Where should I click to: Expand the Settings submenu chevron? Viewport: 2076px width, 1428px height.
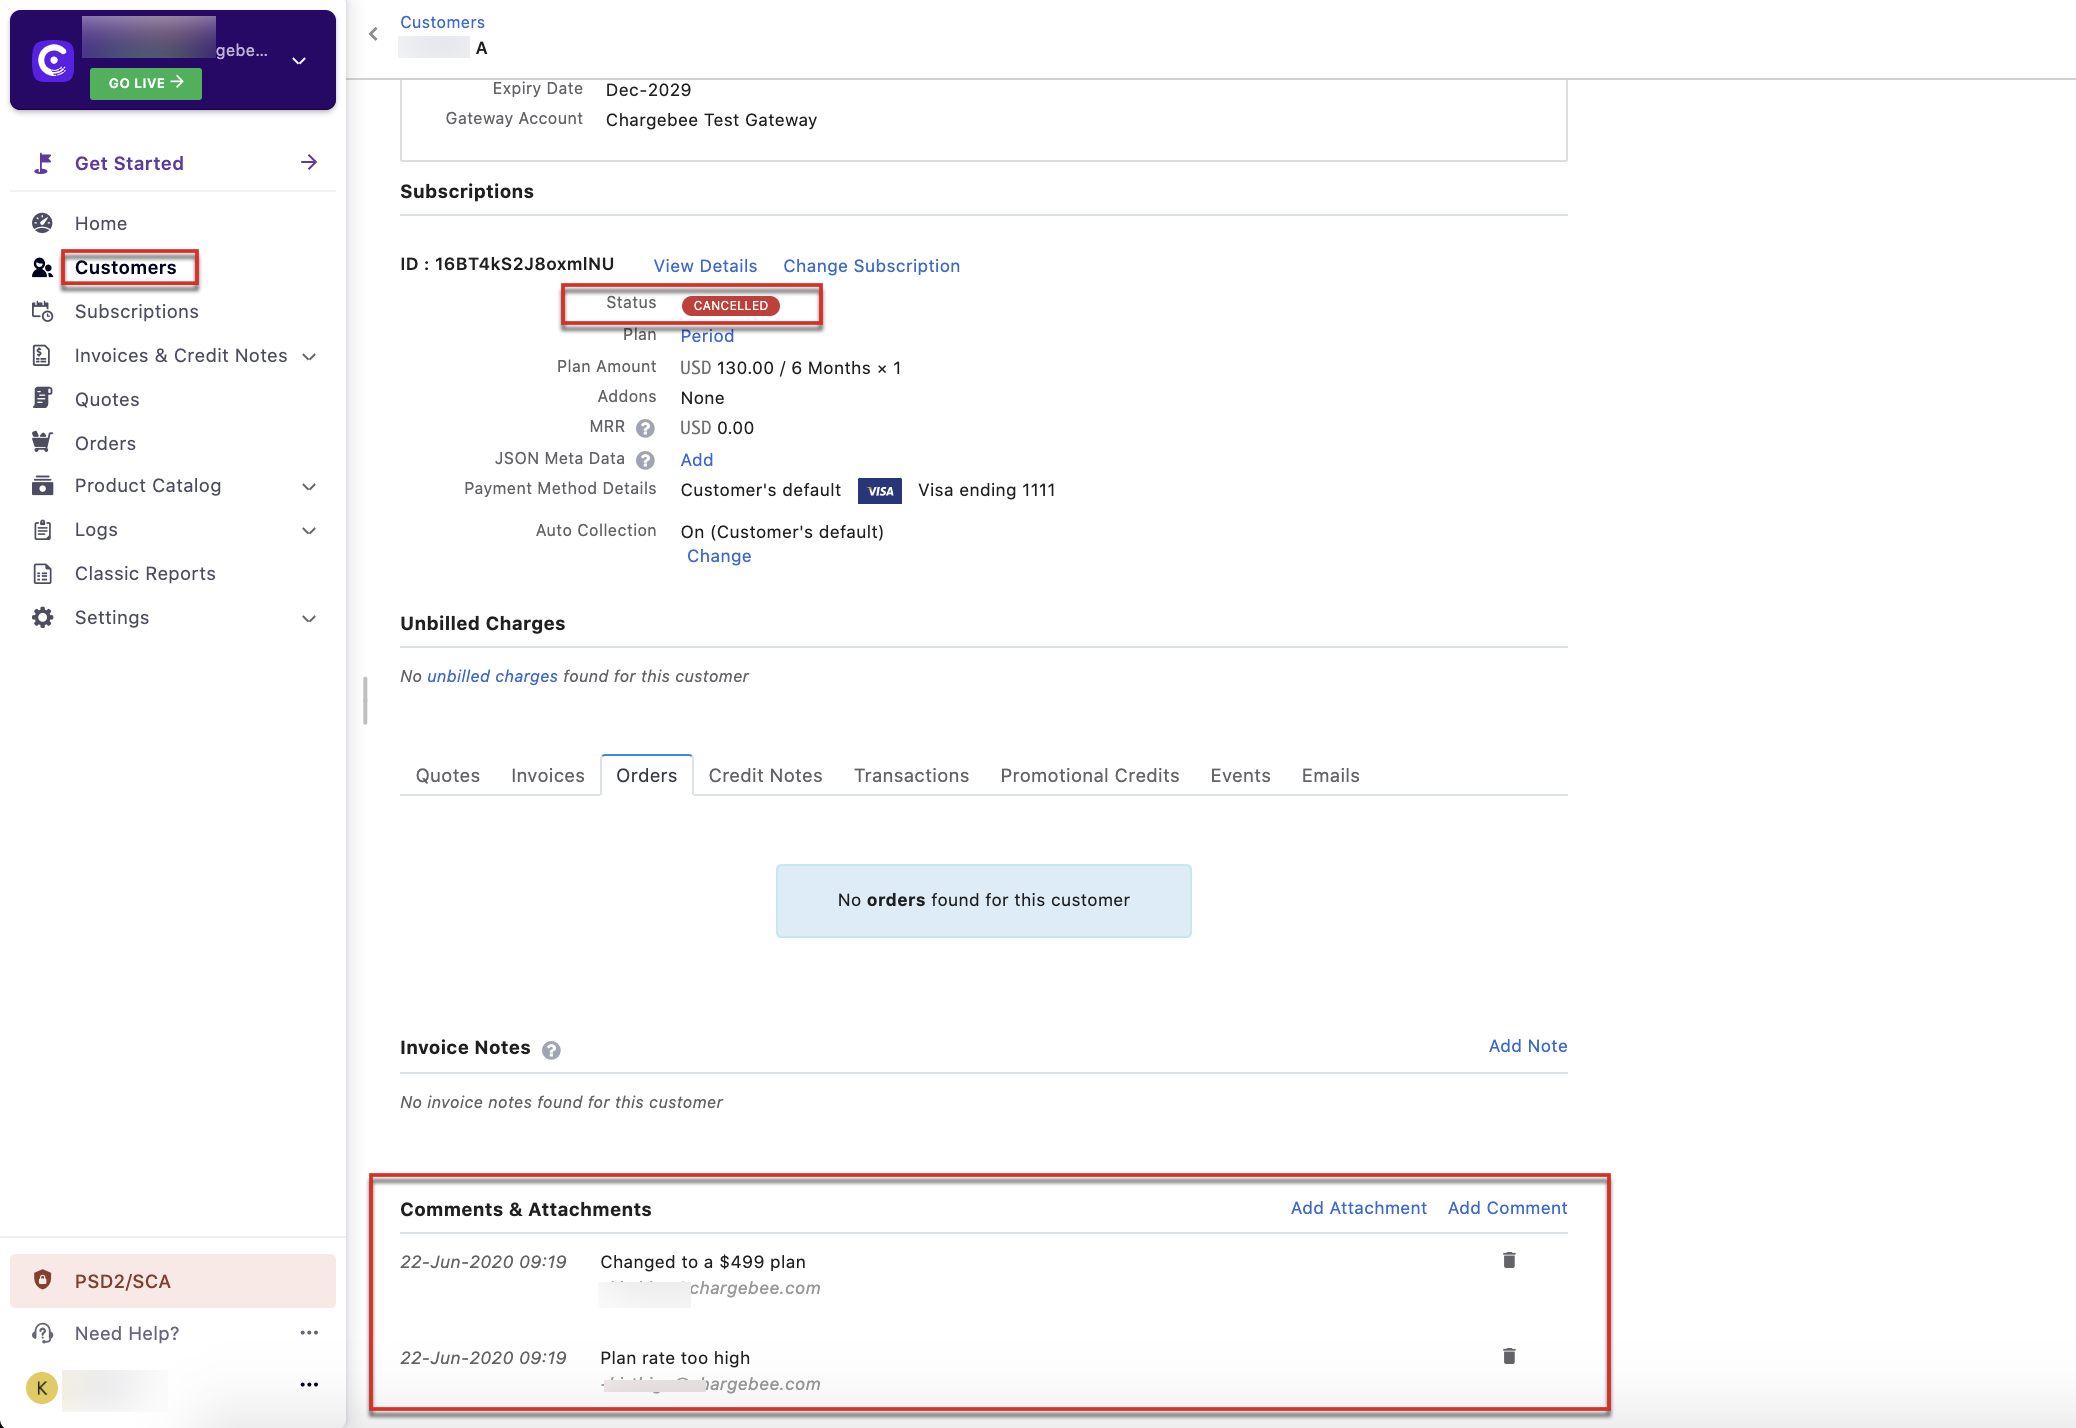click(309, 618)
